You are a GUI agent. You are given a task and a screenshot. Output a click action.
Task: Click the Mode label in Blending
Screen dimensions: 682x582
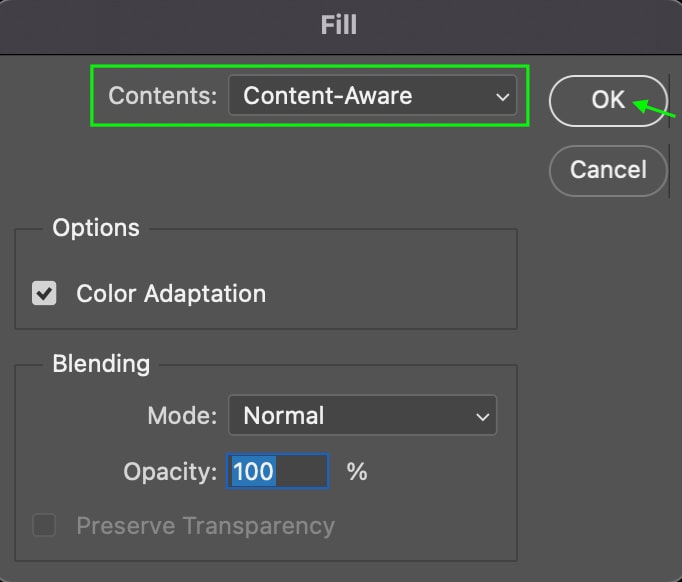click(182, 416)
